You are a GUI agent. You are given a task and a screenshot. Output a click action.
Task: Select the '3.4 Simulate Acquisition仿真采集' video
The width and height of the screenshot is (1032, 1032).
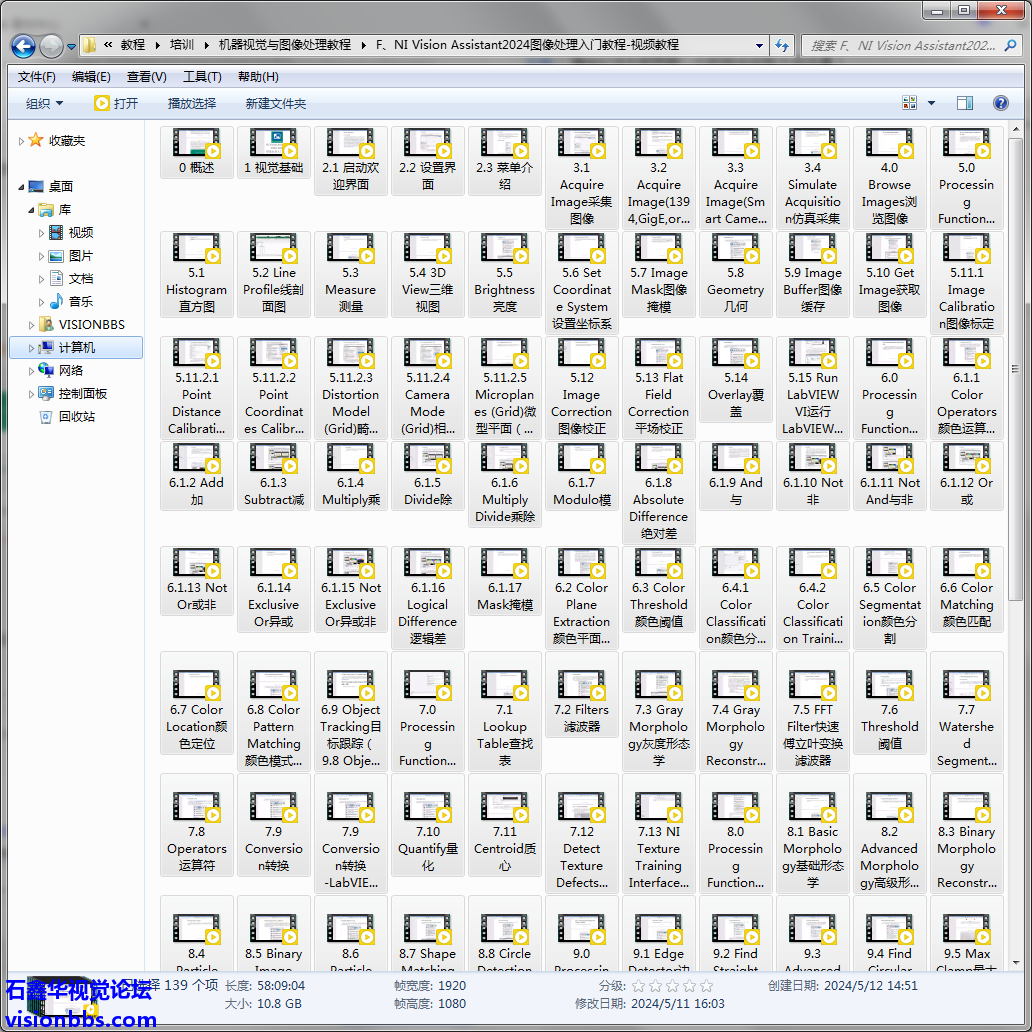(x=813, y=178)
